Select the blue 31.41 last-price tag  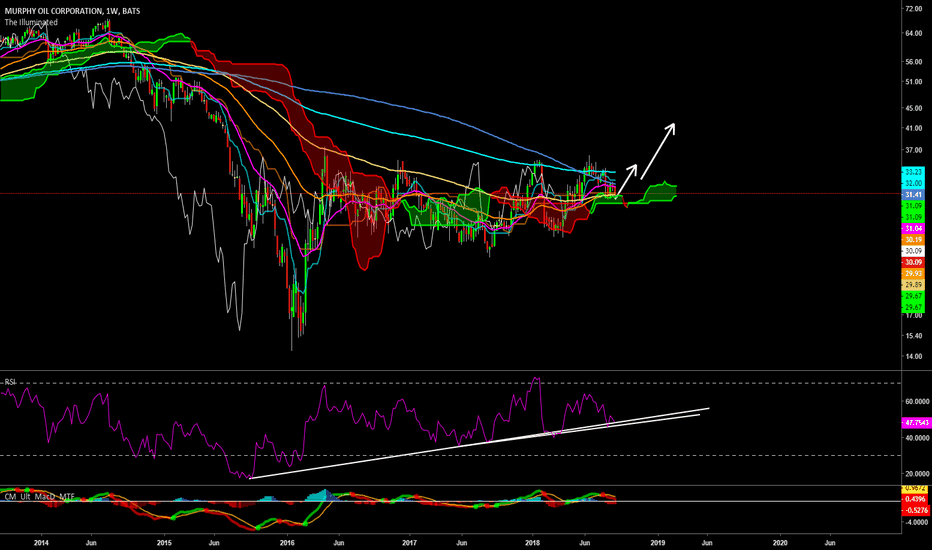(913, 194)
